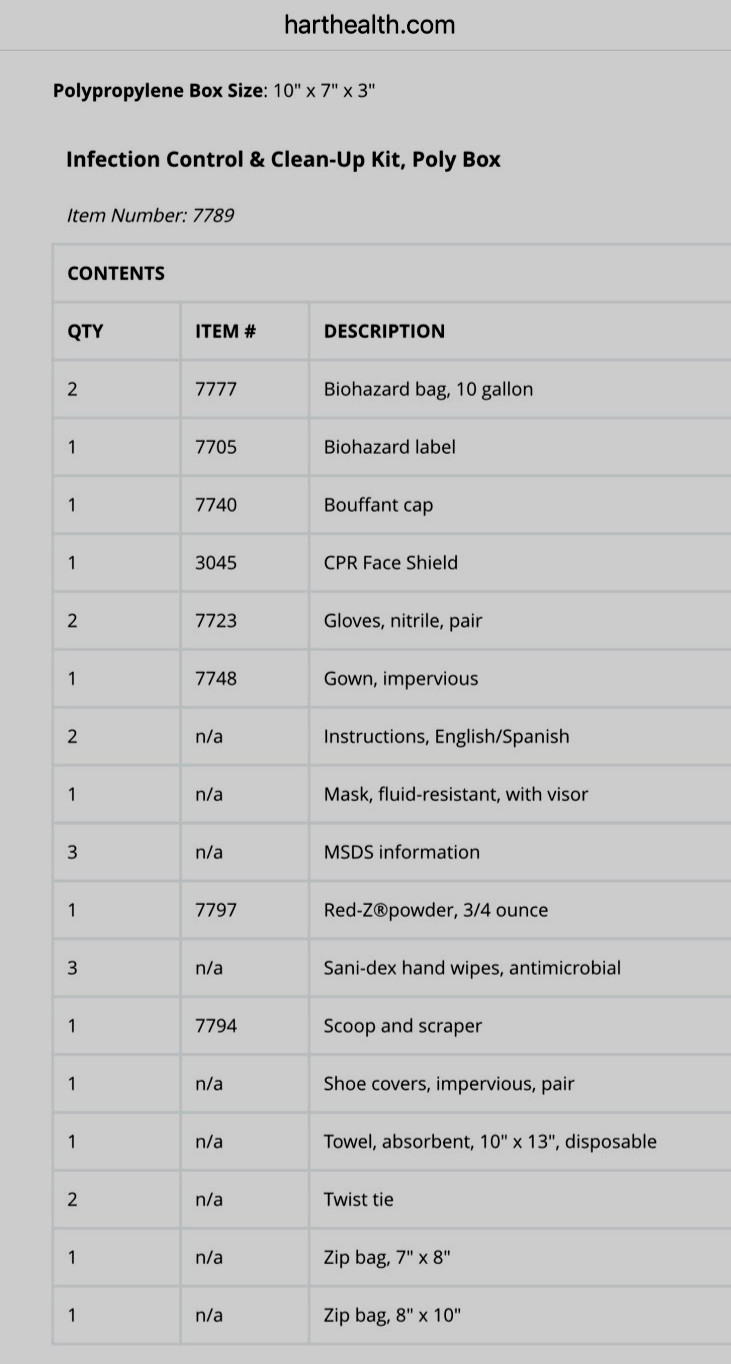Tap the harthealth.com address bar
The height and width of the screenshot is (1364, 731).
[x=369, y=25]
